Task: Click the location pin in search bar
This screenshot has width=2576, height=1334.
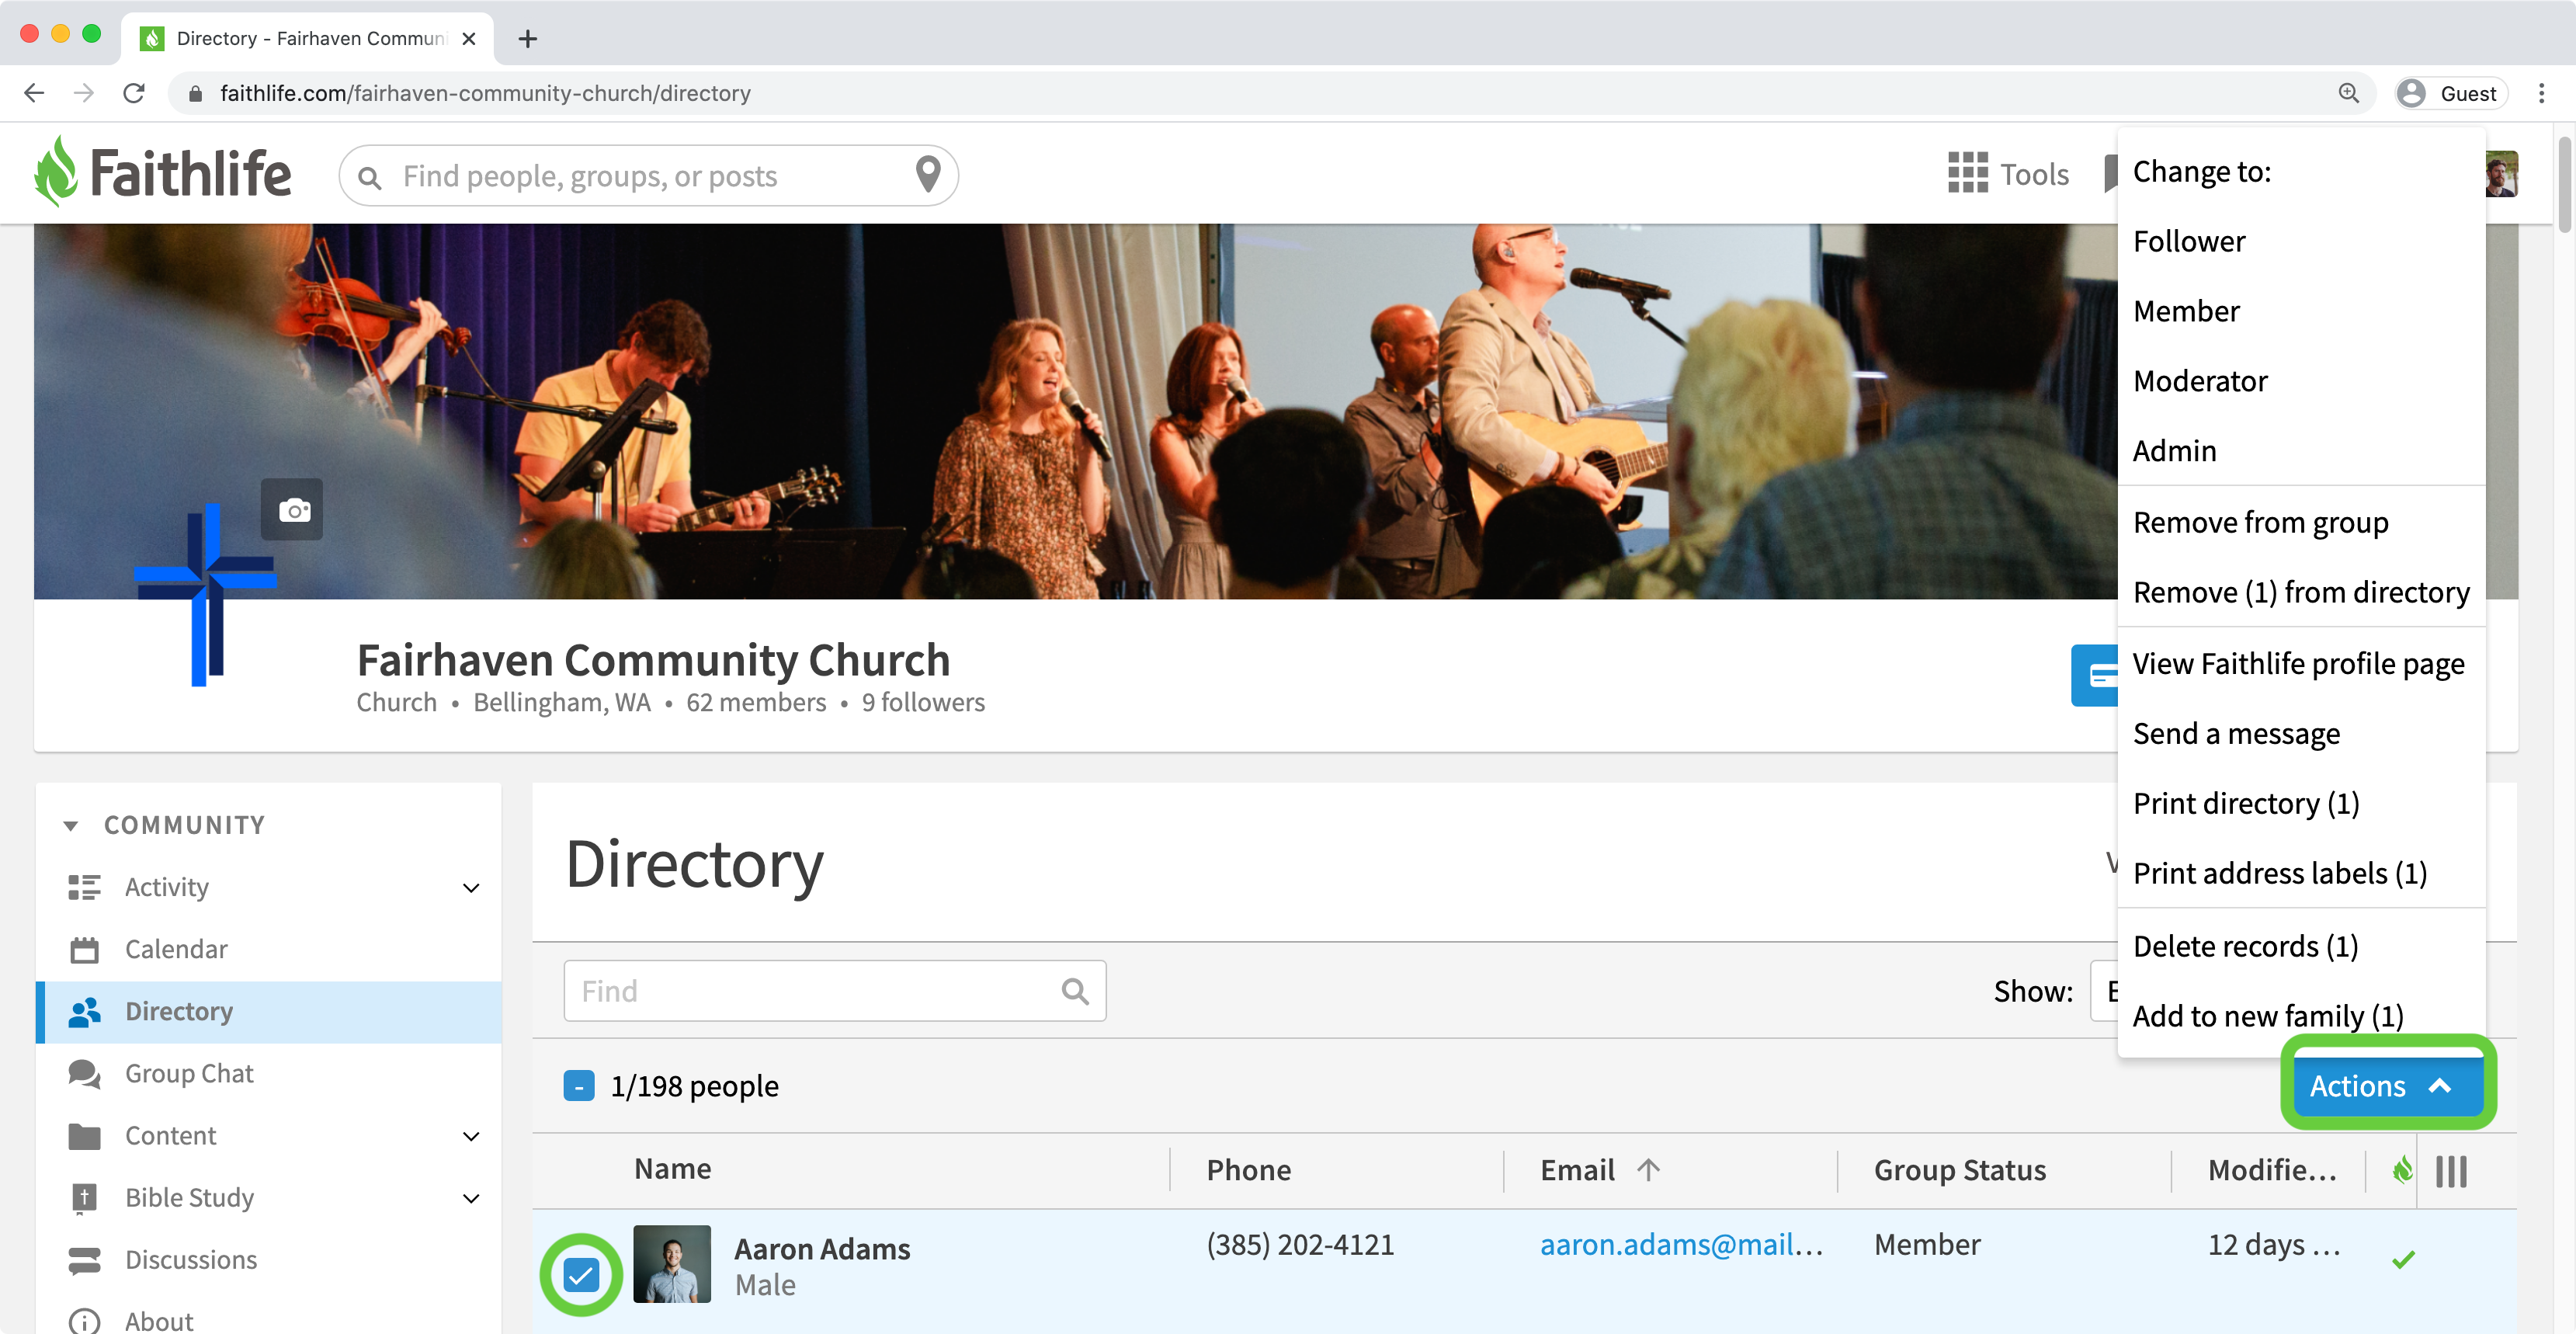Action: (928, 175)
